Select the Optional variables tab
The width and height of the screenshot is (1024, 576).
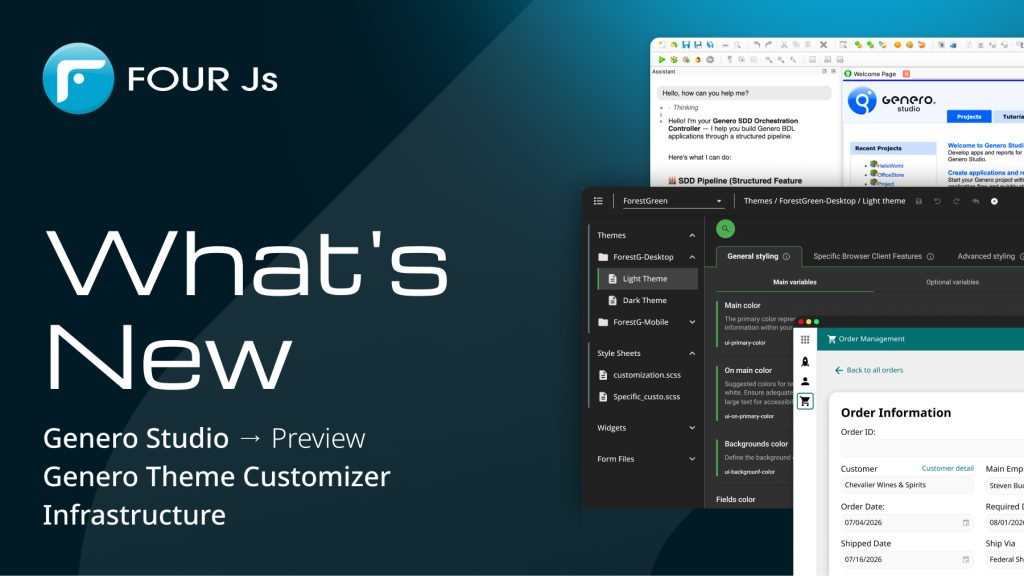952,282
